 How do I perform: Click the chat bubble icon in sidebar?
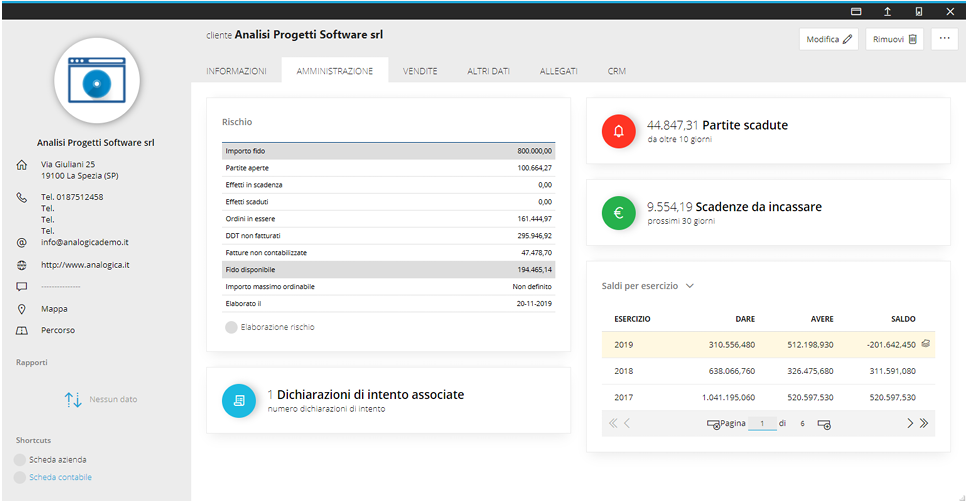tap(22, 287)
